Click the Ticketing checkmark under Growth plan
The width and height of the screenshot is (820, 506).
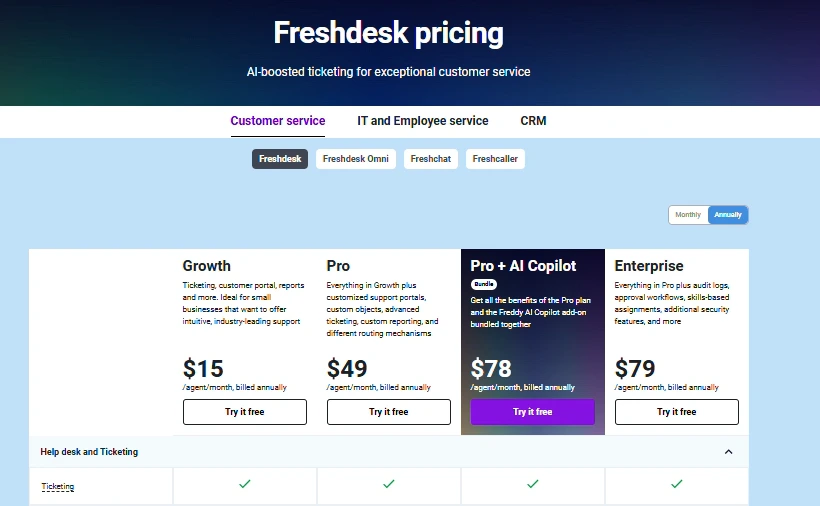tap(244, 484)
